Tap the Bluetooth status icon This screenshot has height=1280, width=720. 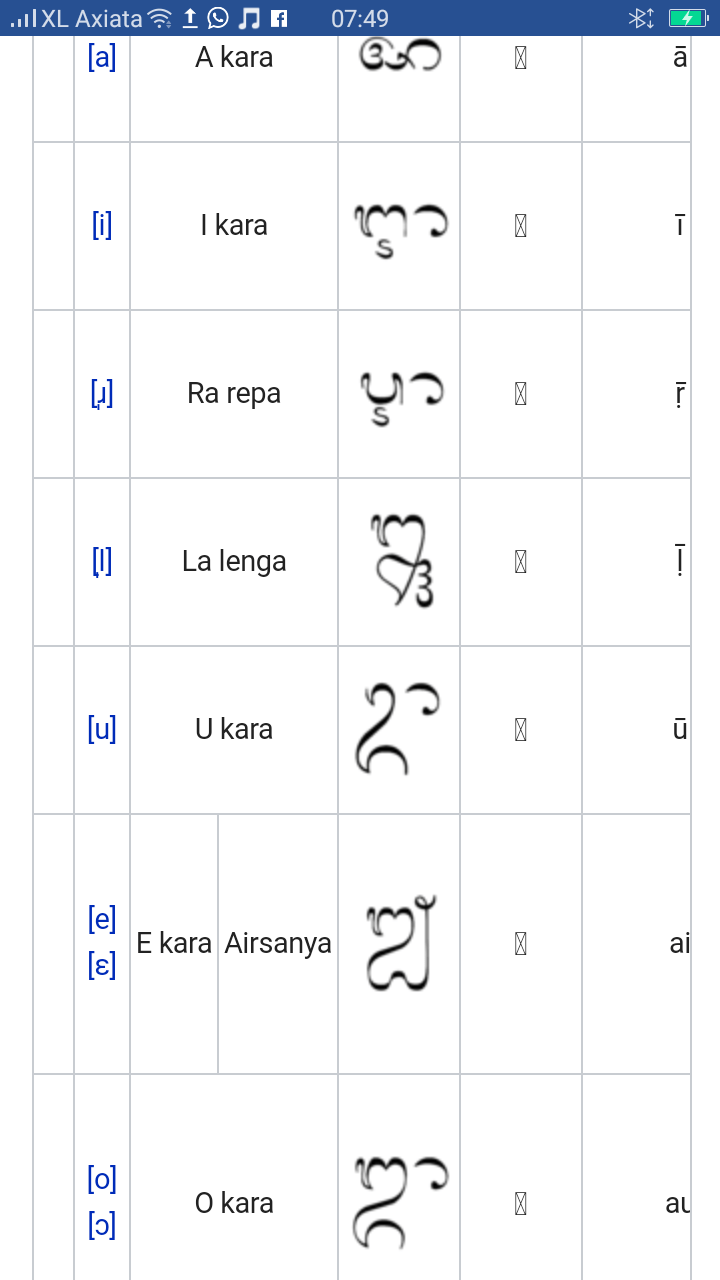pyautogui.click(x=640, y=18)
